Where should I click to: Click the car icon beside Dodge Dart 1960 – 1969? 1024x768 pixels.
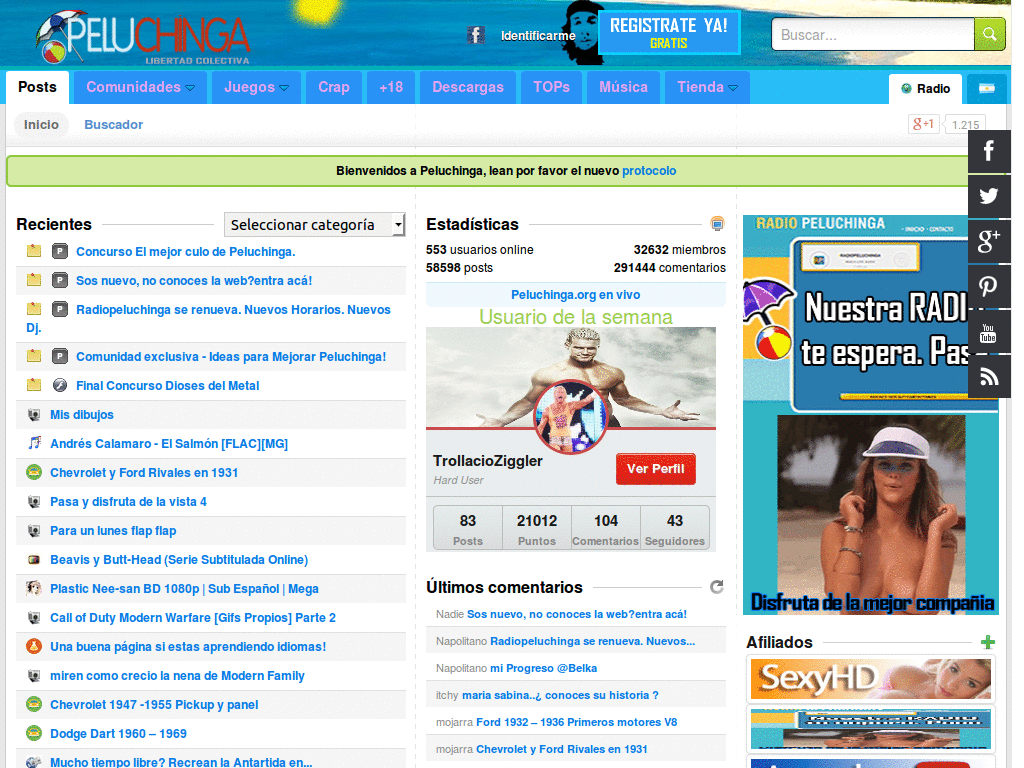coord(34,733)
